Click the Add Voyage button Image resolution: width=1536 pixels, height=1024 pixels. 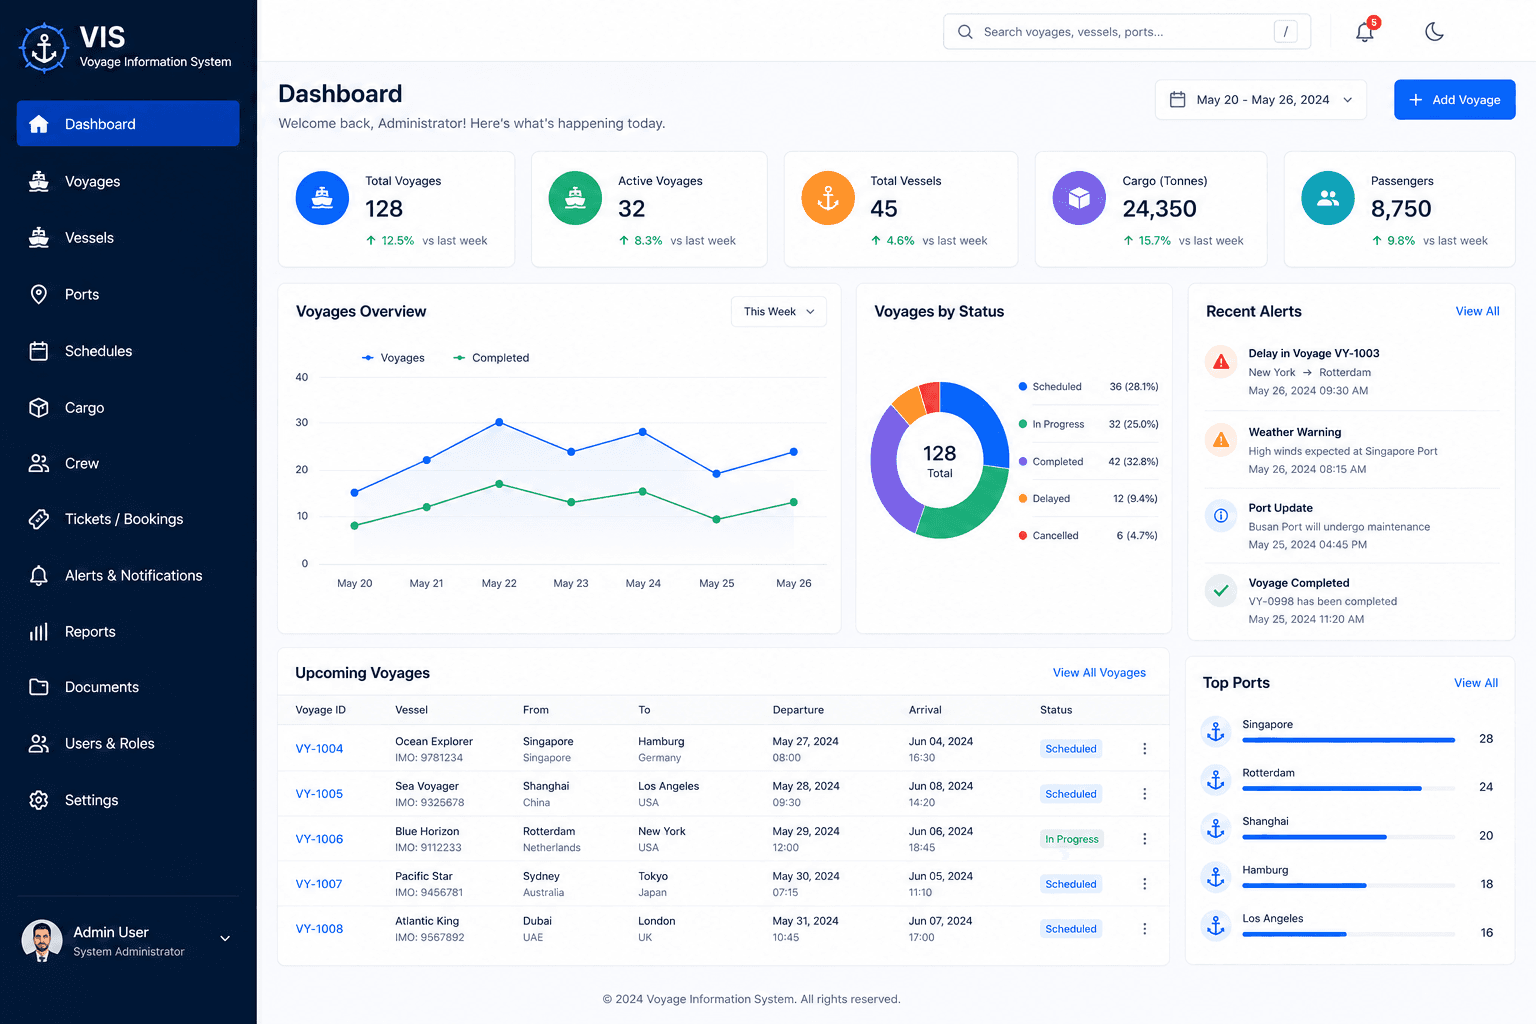point(1455,100)
